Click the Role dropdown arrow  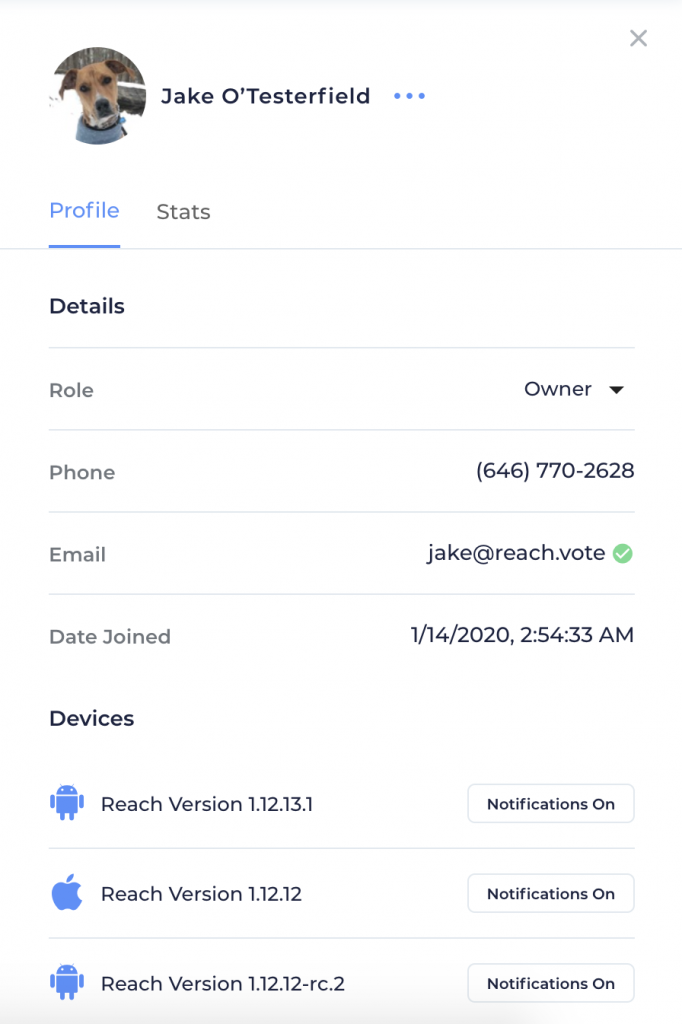point(617,390)
